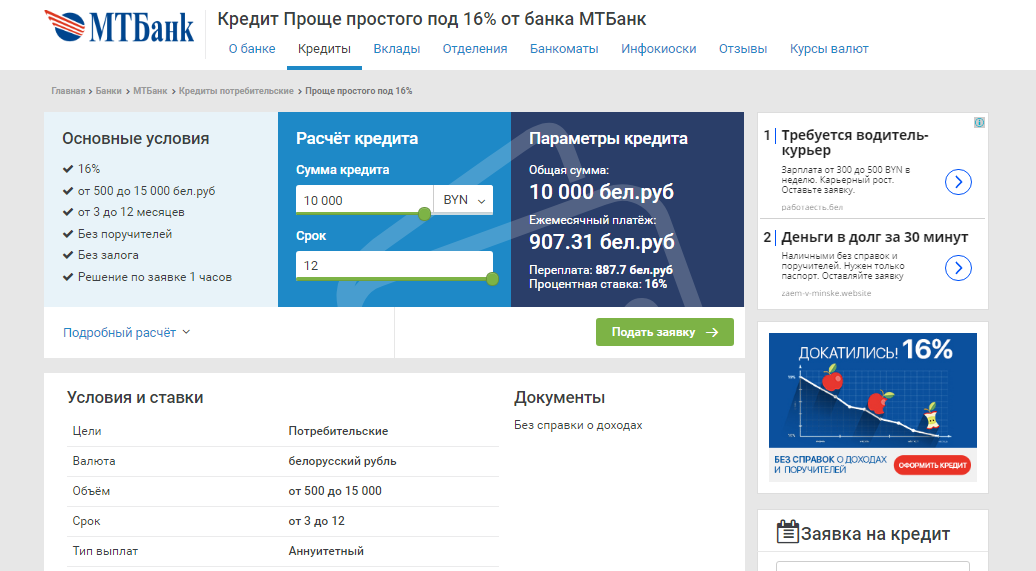Open the BYN currency dropdown
Image resolution: width=1036 pixels, height=571 pixels.
pyautogui.click(x=463, y=200)
